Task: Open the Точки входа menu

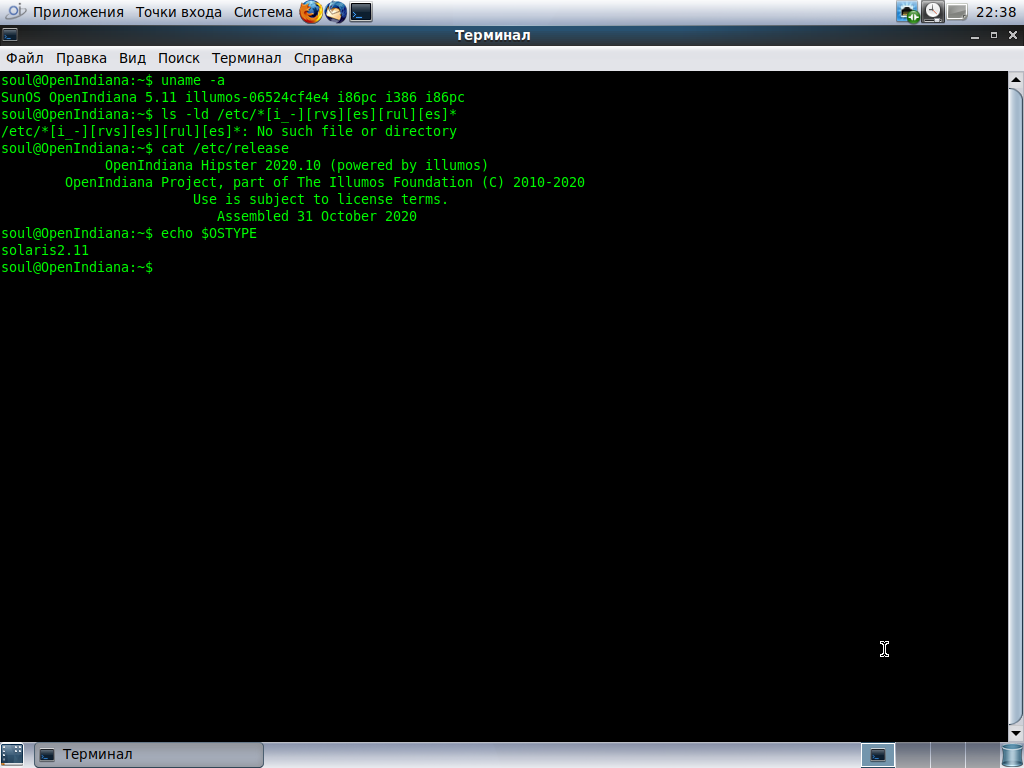Action: (x=178, y=12)
